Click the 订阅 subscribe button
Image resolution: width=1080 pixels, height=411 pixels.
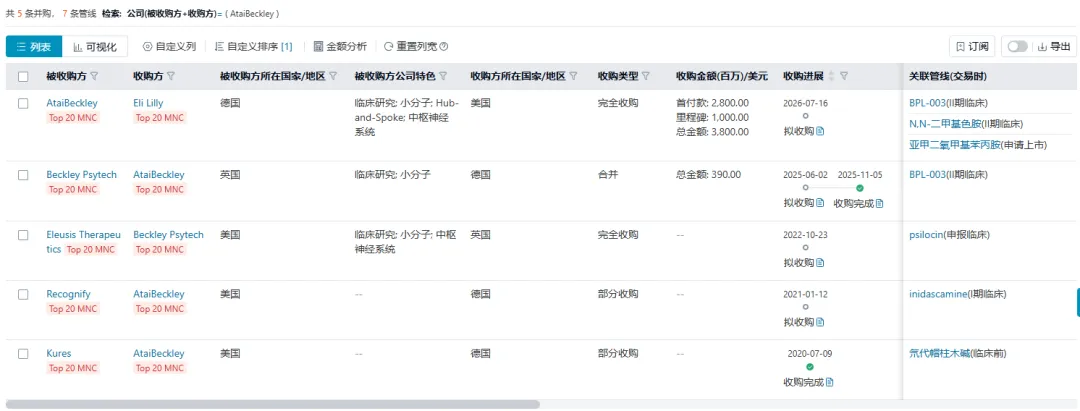click(973, 47)
